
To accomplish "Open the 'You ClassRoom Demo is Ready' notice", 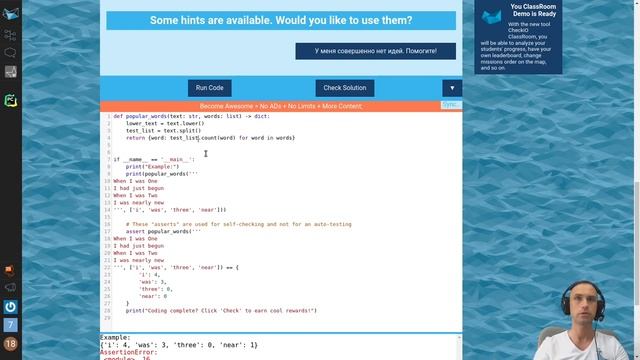I will 518,37.
